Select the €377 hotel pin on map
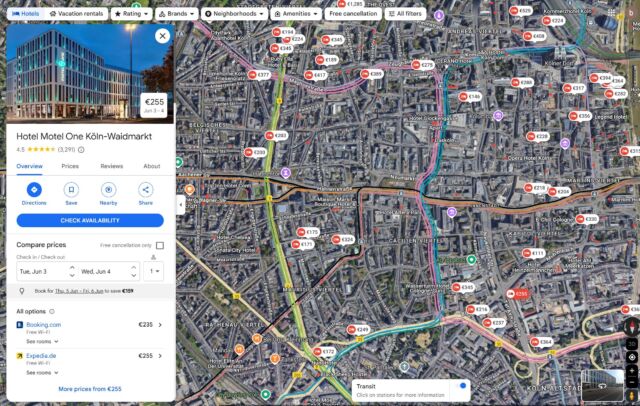 [259, 75]
